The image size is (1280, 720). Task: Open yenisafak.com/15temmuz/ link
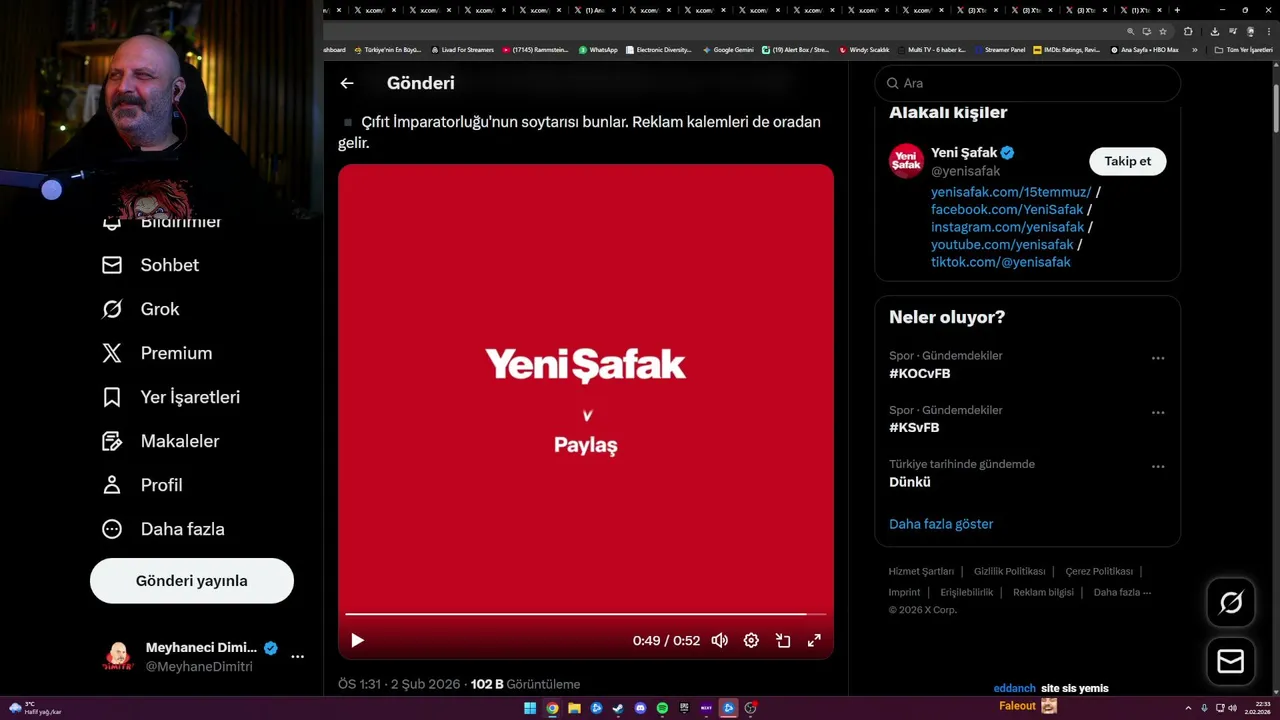(x=1011, y=192)
